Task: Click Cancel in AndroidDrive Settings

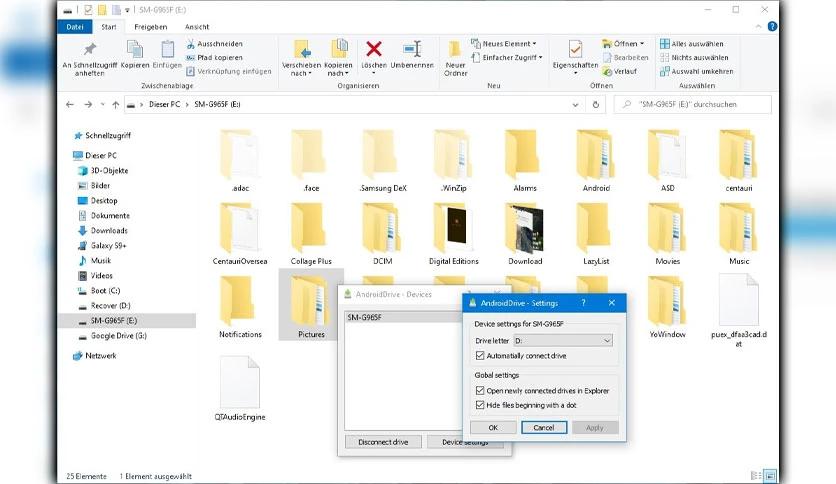Action: click(x=544, y=427)
